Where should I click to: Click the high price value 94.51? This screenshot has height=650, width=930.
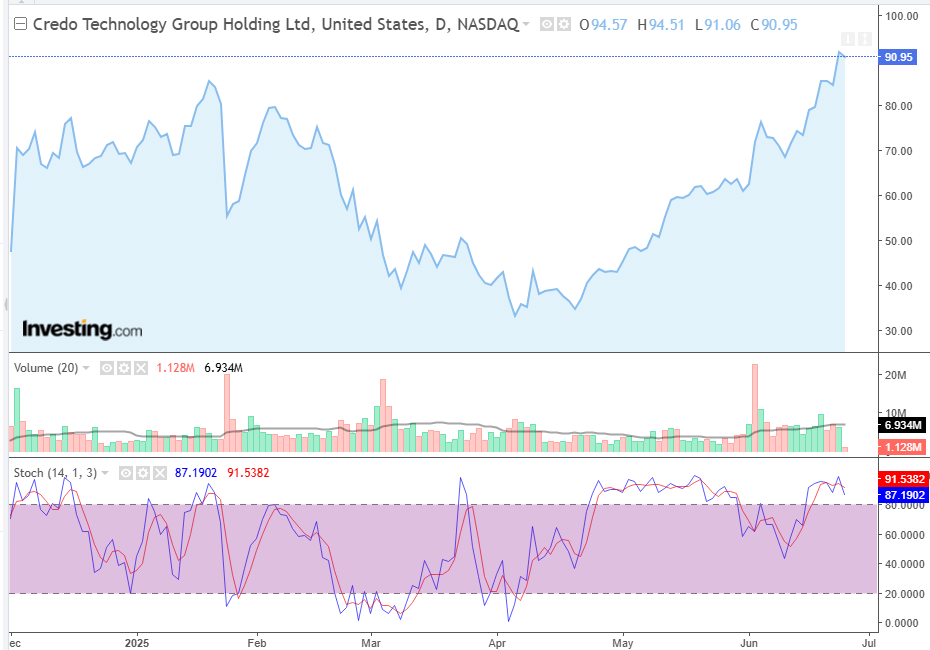tap(667, 25)
